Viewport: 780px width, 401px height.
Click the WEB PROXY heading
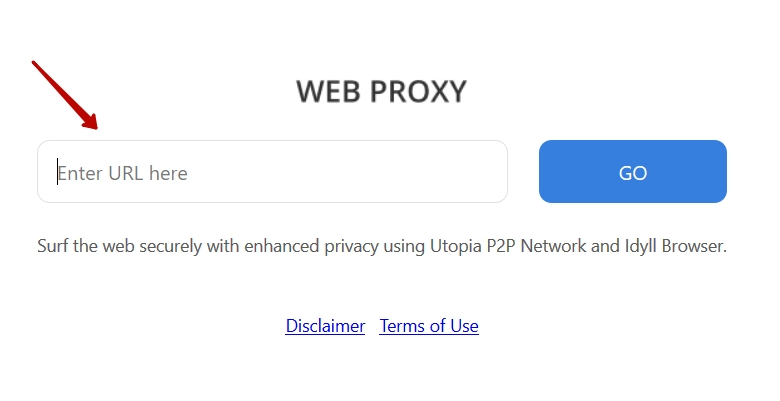(x=381, y=92)
